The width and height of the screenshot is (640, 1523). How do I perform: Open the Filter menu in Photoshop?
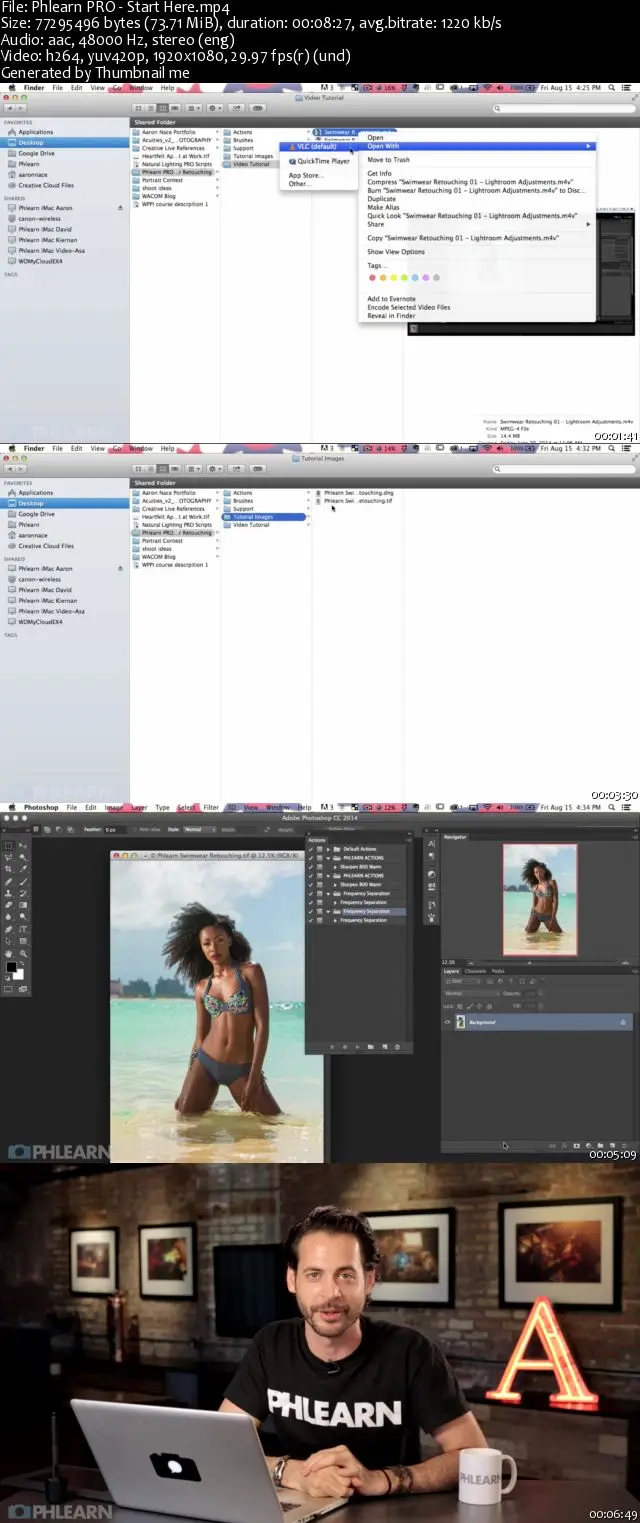211,807
